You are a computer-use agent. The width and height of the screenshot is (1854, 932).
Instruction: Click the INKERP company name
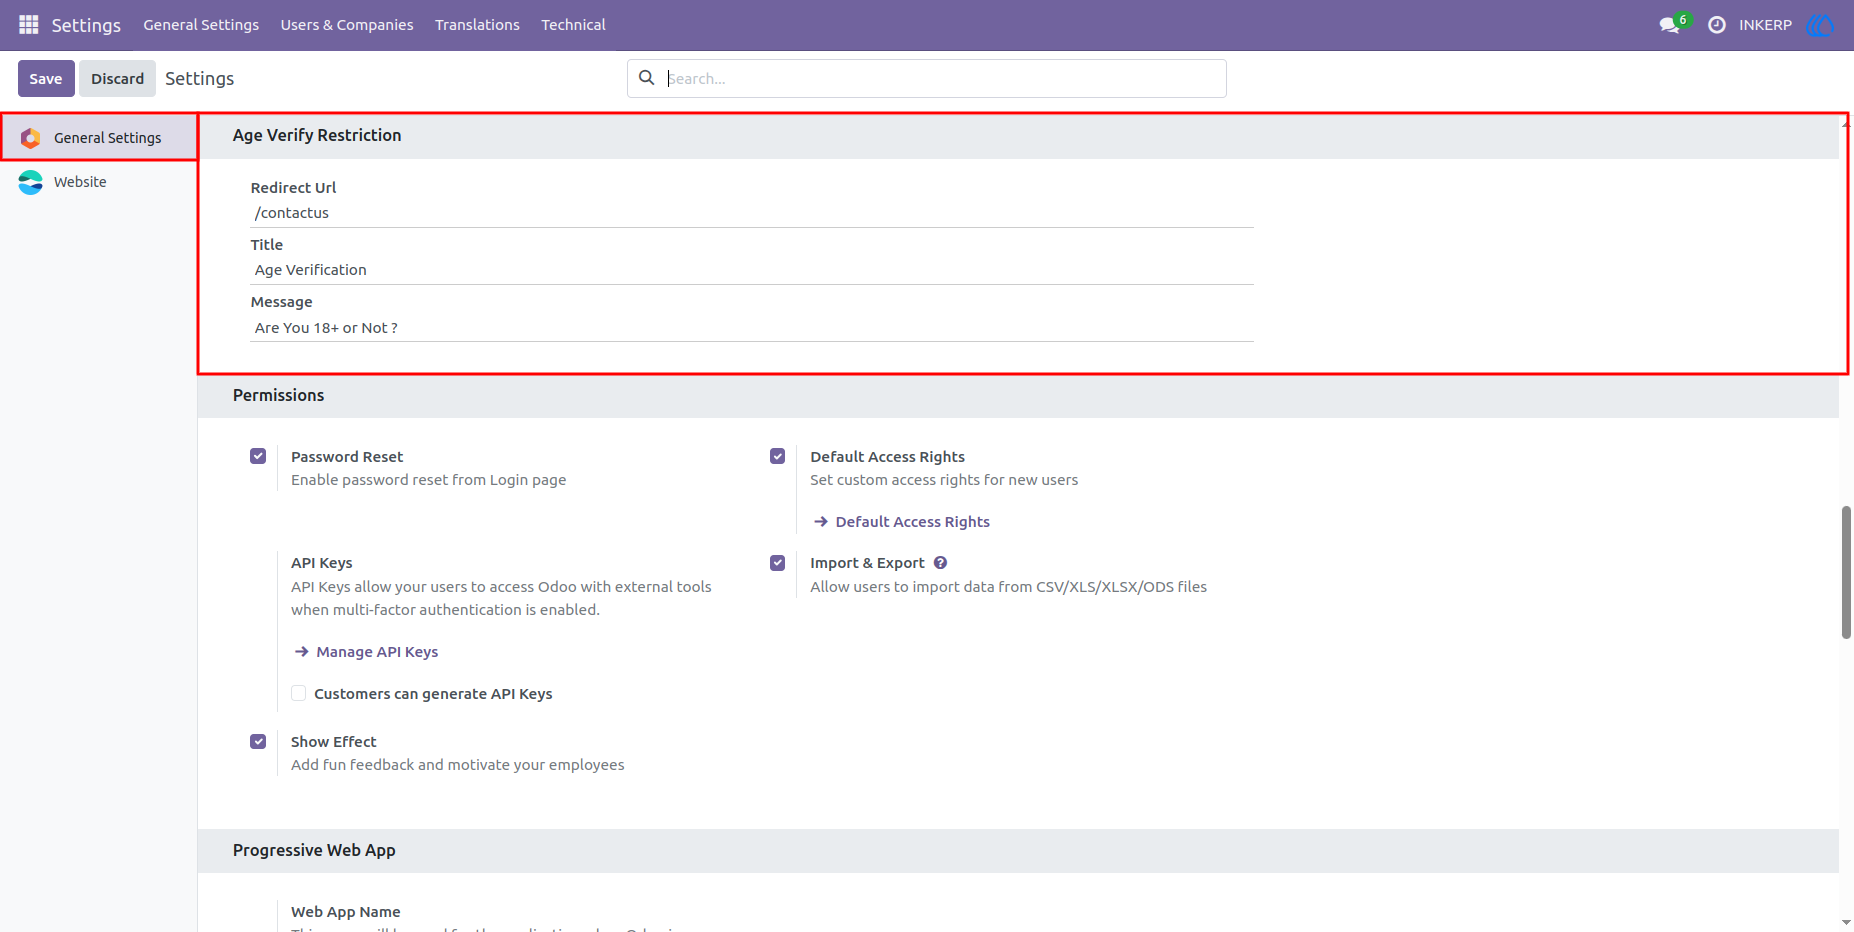(1765, 25)
